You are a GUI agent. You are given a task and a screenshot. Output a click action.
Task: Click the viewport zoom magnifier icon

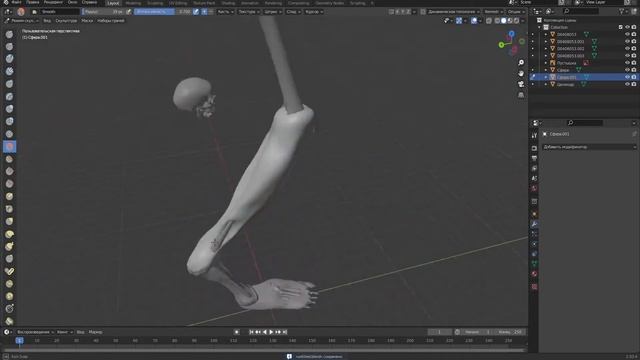pos(521,63)
